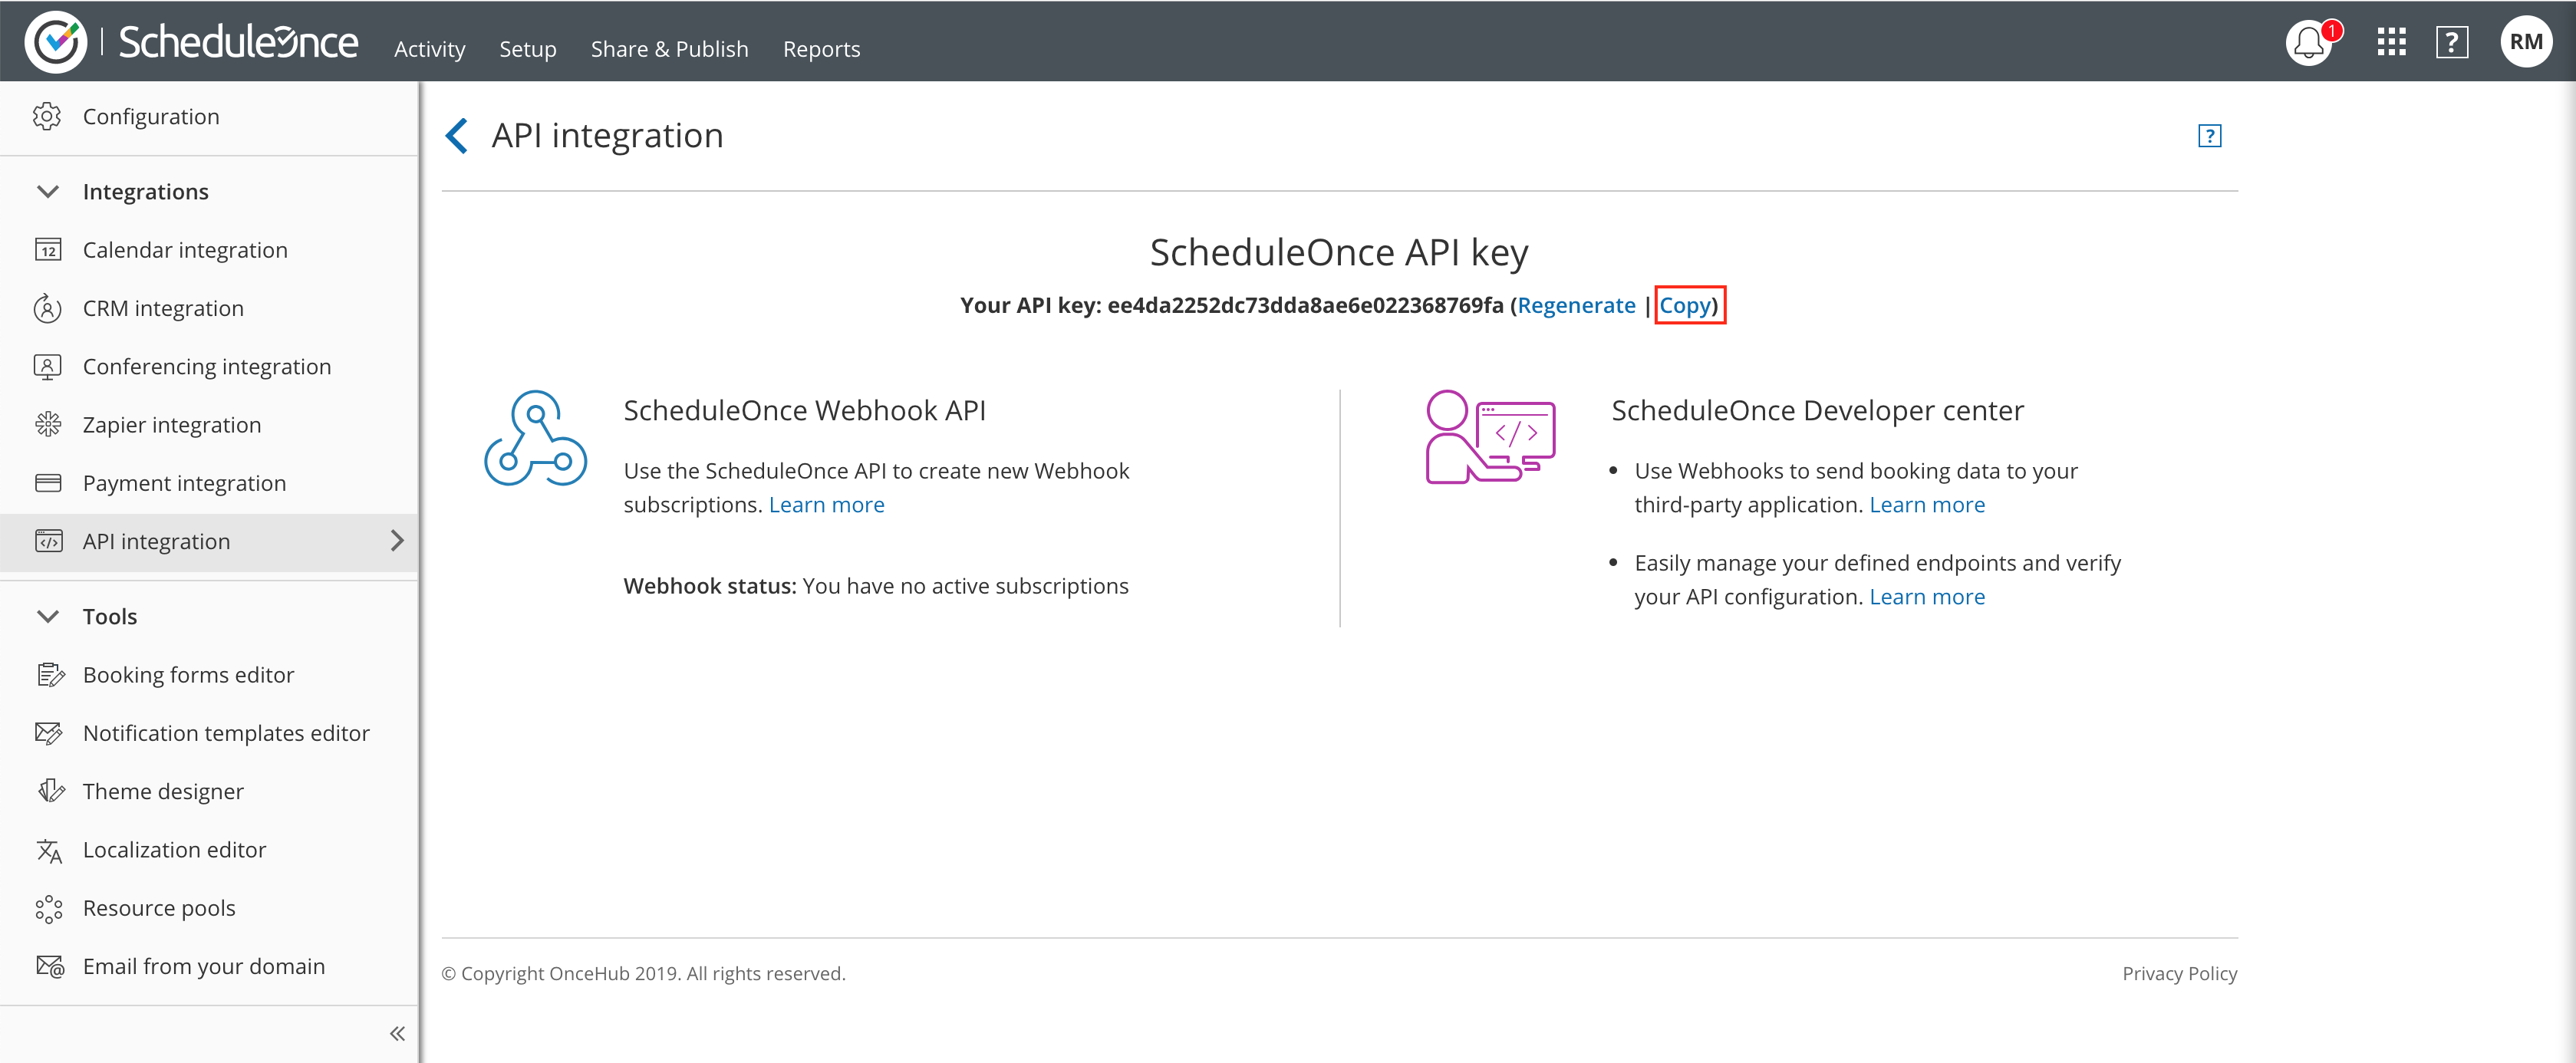
Task: Click the help question mark near API integration heading
Action: [x=2209, y=135]
